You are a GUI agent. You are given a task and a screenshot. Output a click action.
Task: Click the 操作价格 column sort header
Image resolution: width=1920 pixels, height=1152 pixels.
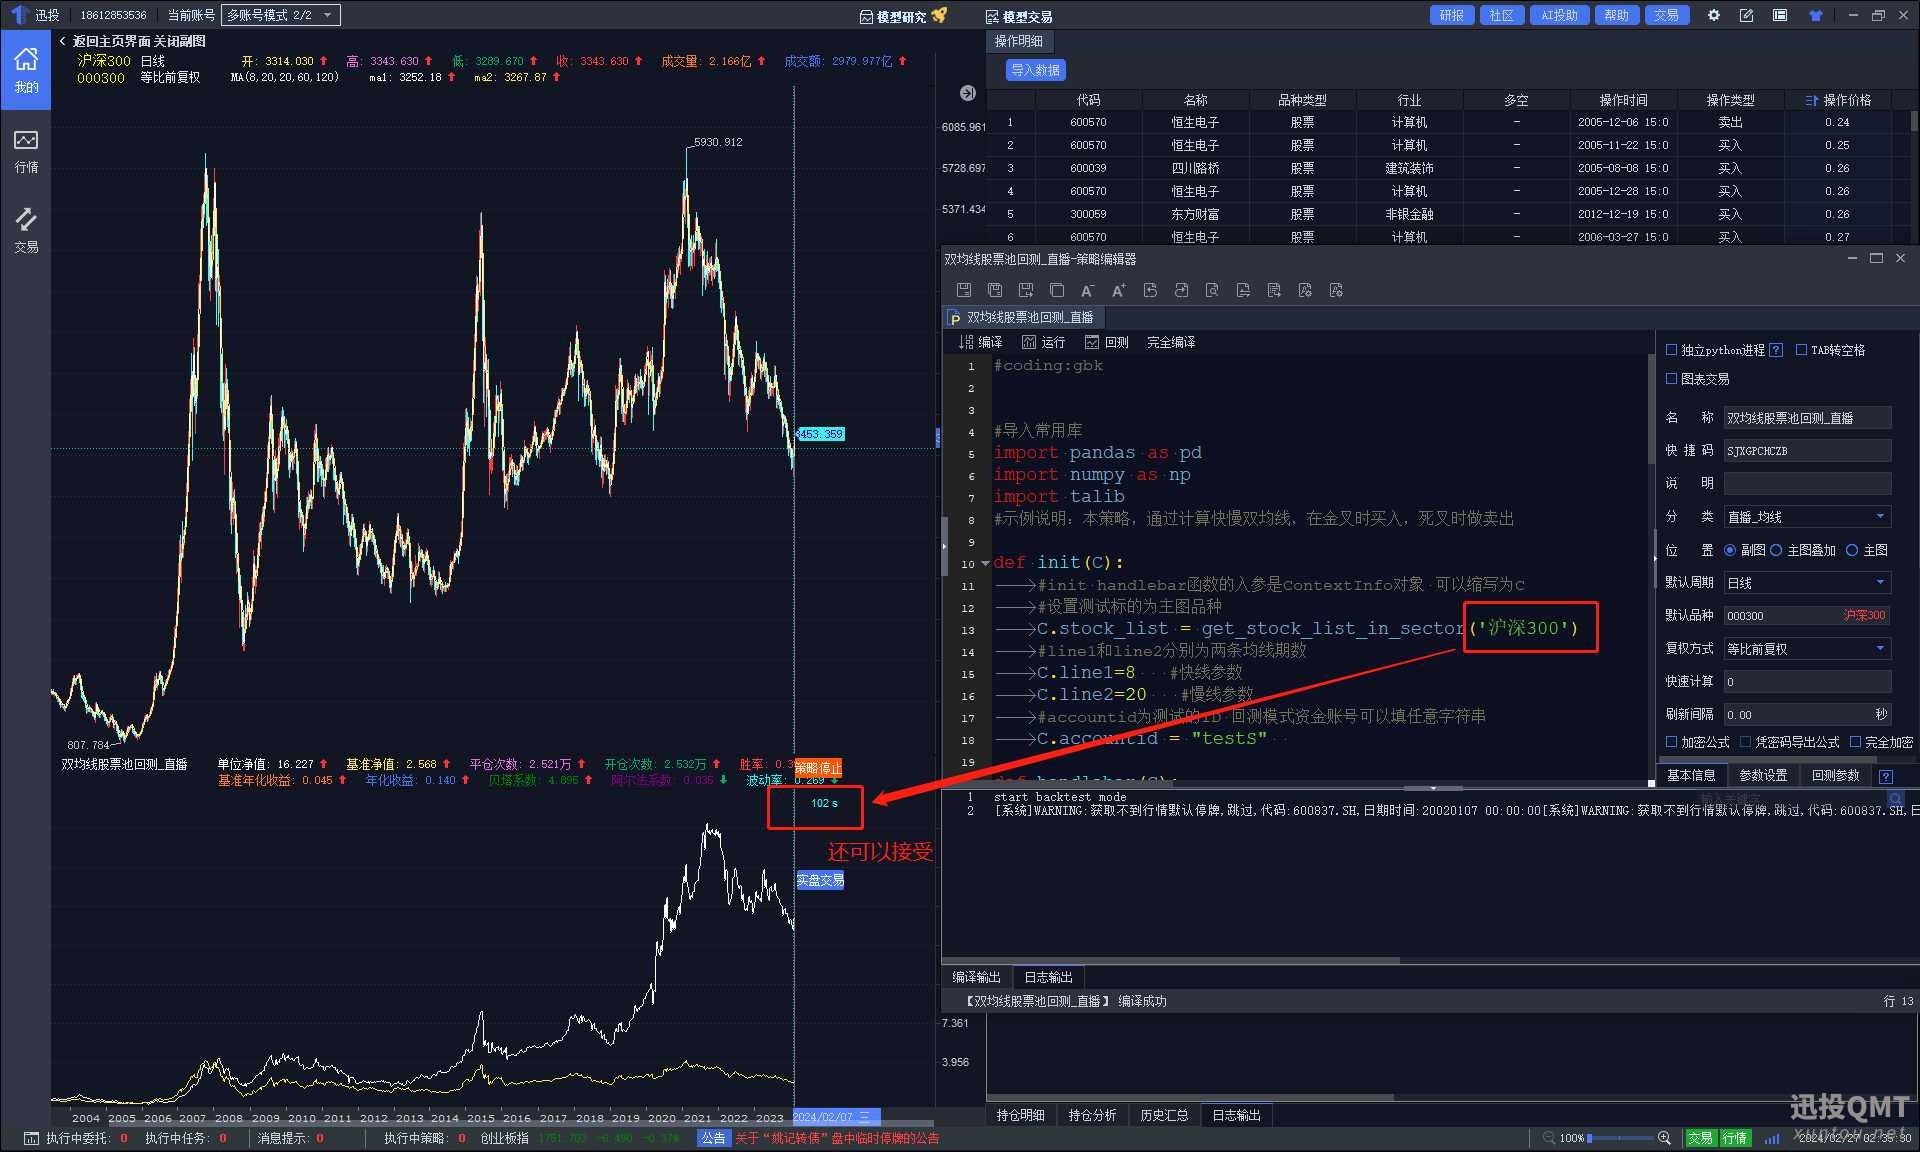(1838, 100)
